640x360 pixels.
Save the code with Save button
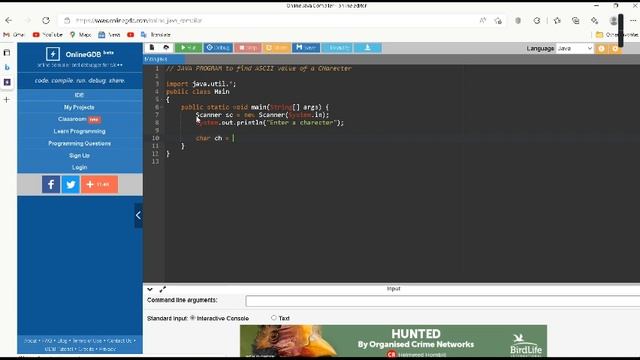coord(306,48)
